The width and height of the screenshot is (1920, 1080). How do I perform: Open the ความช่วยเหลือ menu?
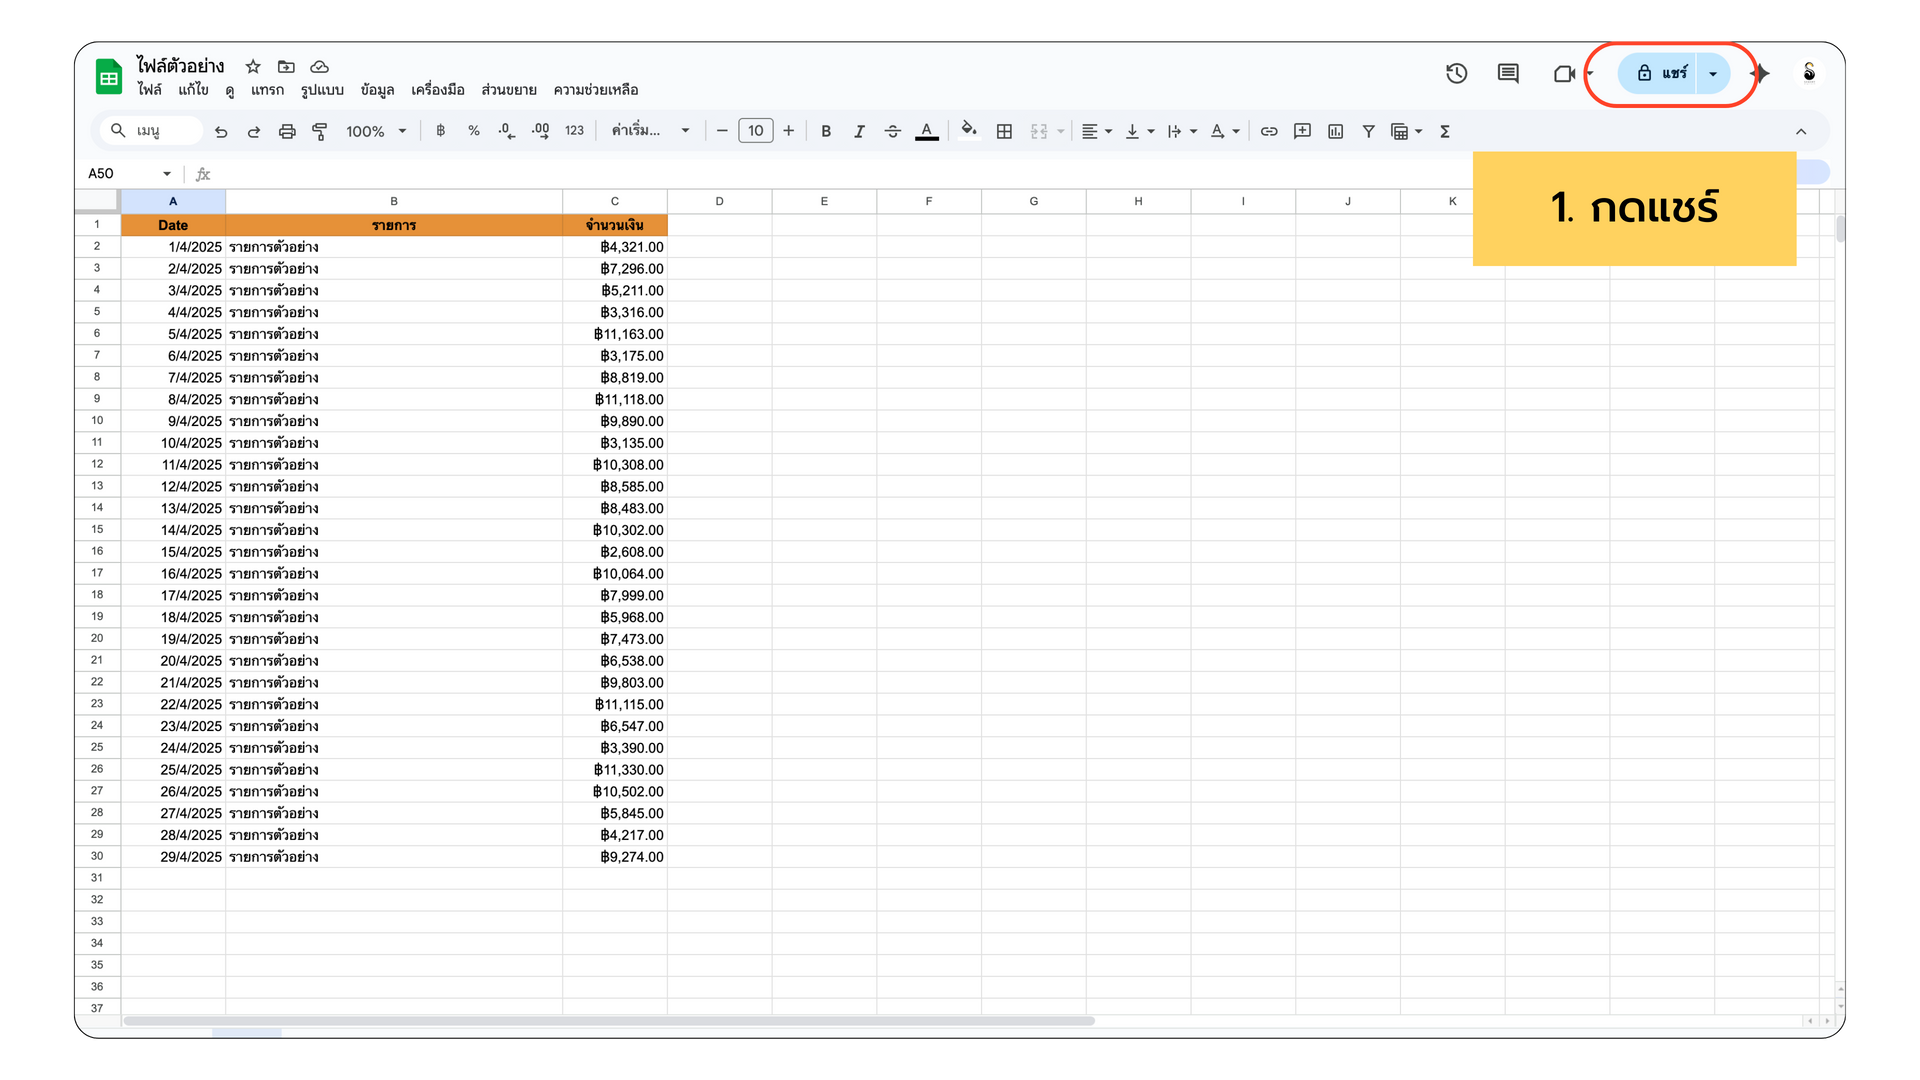pyautogui.click(x=596, y=90)
